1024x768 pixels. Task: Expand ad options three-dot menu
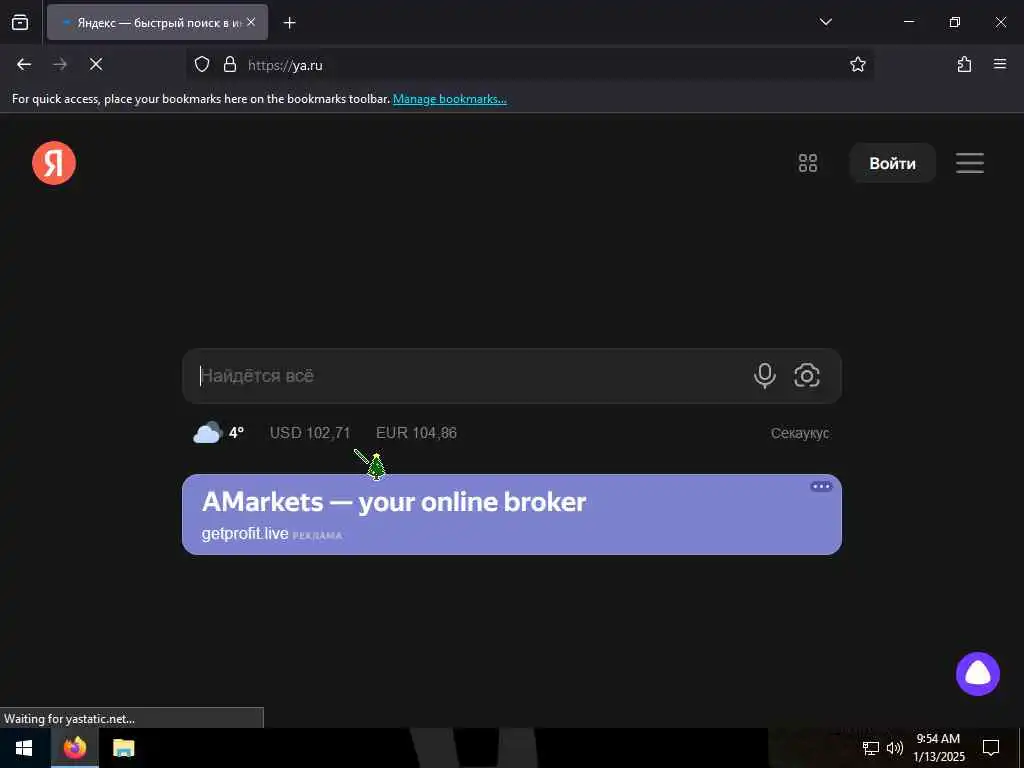click(821, 487)
